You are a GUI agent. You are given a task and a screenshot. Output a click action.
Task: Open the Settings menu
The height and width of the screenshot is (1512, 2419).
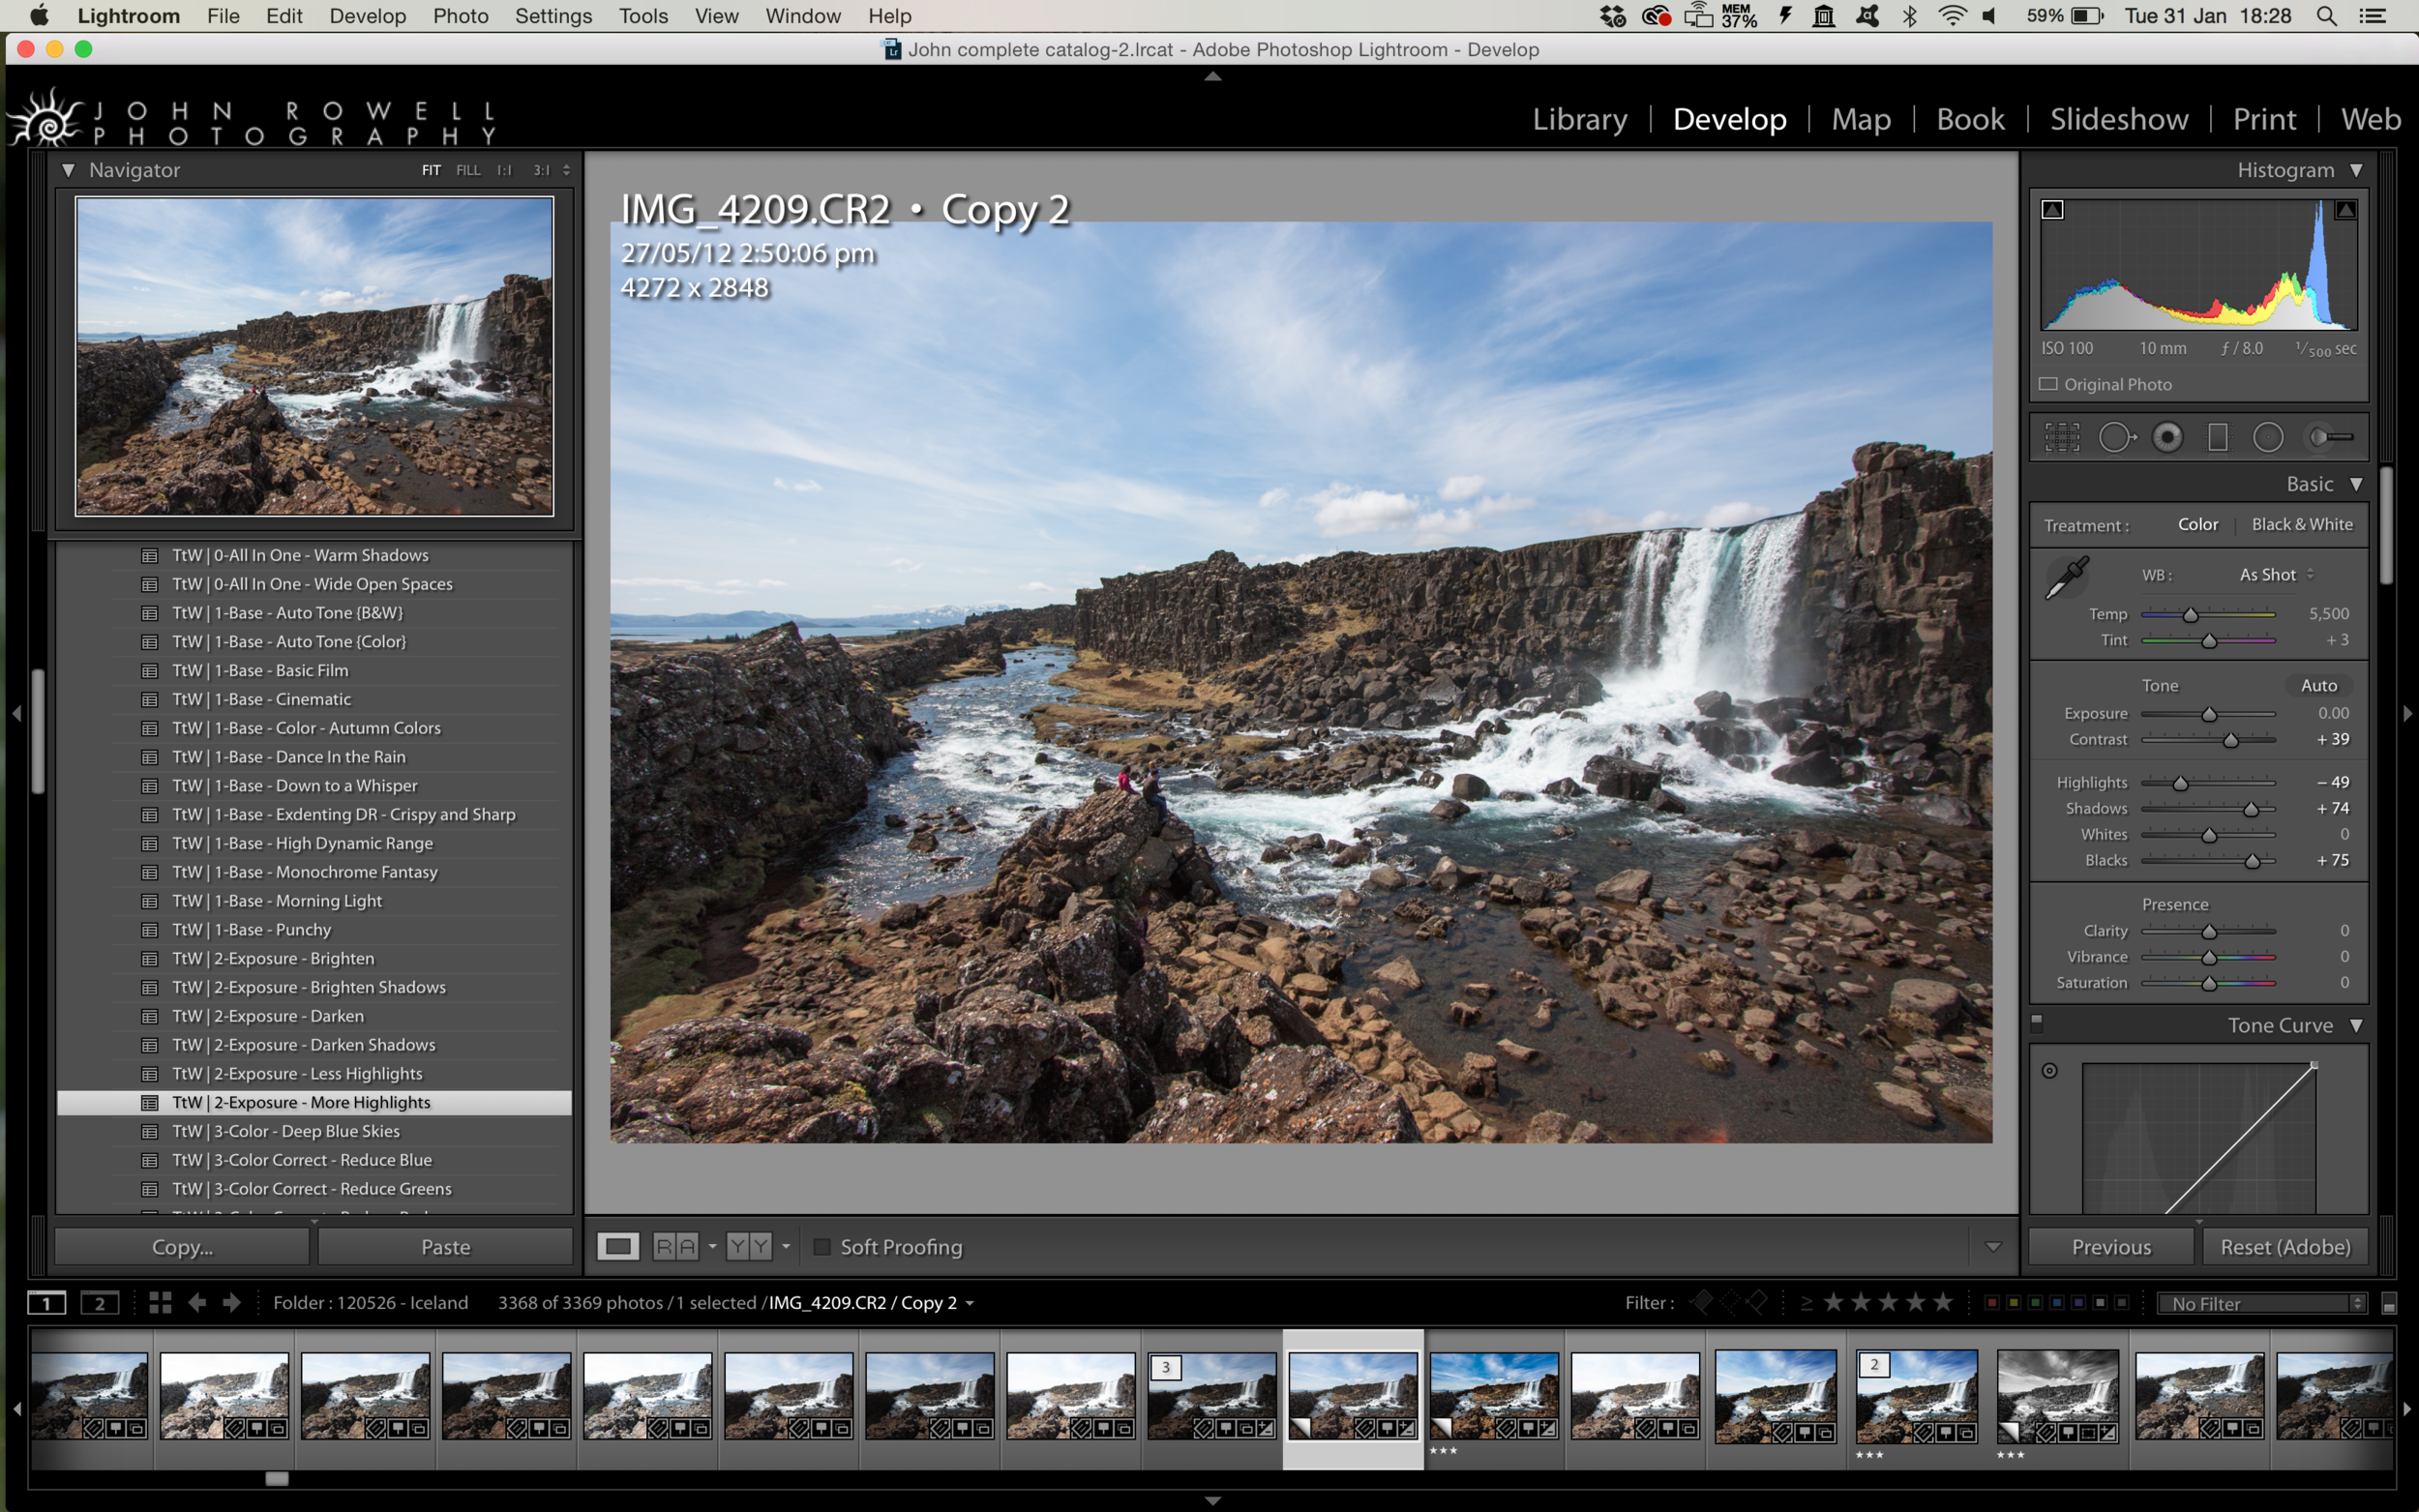coord(553,16)
